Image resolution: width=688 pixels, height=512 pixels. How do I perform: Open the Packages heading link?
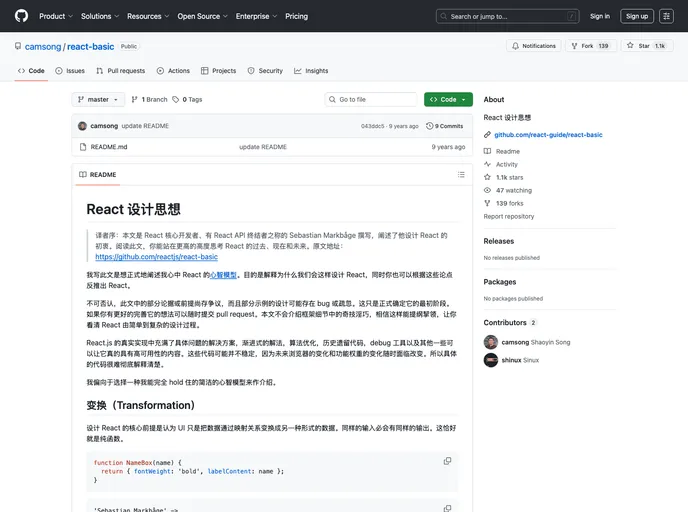click(500, 282)
